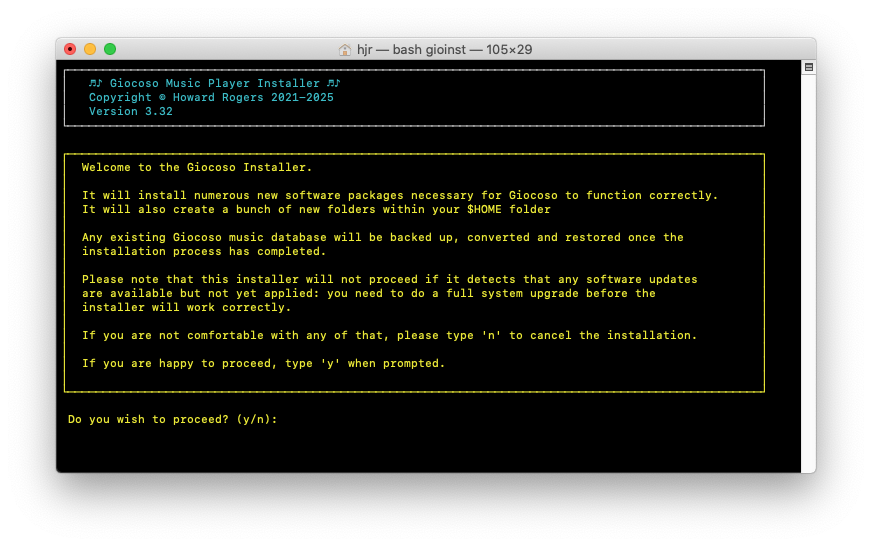
Task: Click the line about typing 'y' when prompted
Action: click(x=263, y=363)
